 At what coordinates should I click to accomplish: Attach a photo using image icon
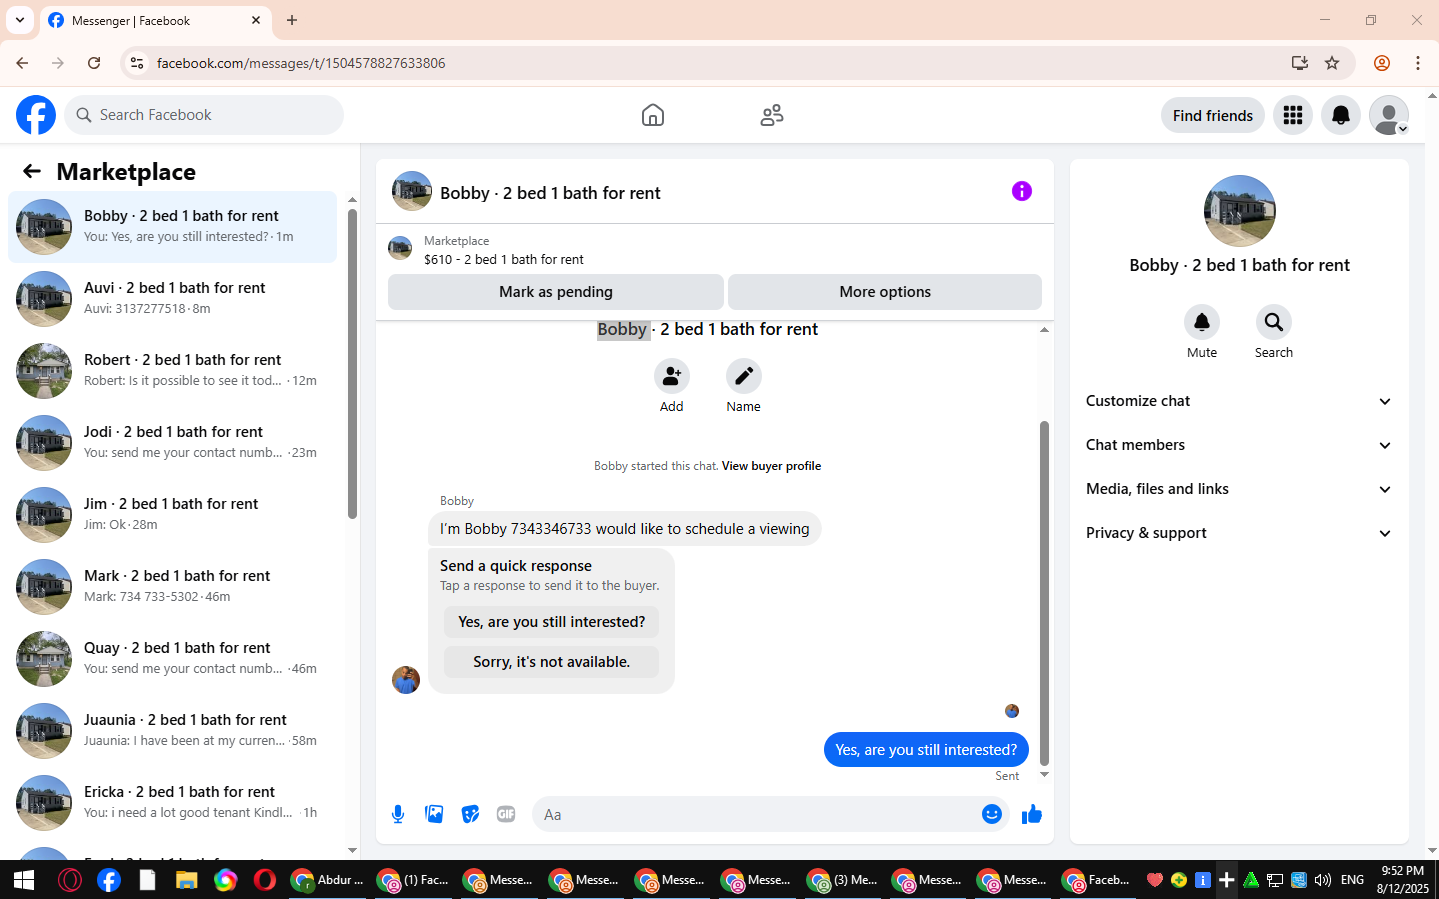(x=434, y=814)
